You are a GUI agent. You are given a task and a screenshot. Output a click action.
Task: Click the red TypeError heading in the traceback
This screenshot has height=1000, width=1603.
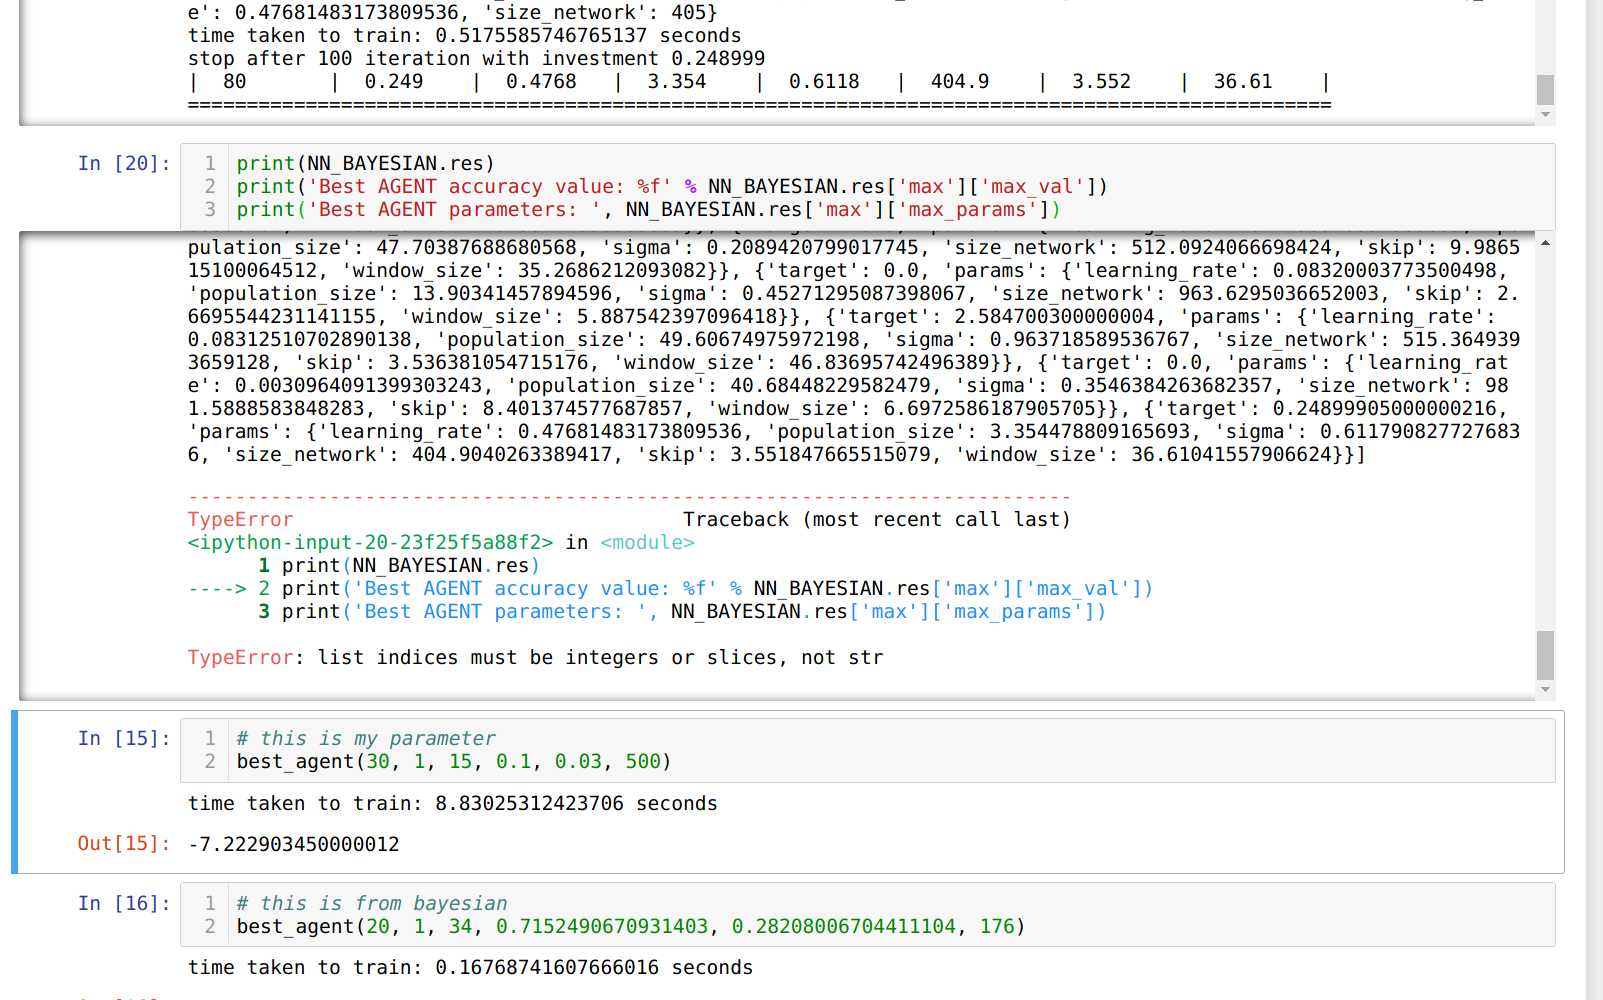(240, 519)
